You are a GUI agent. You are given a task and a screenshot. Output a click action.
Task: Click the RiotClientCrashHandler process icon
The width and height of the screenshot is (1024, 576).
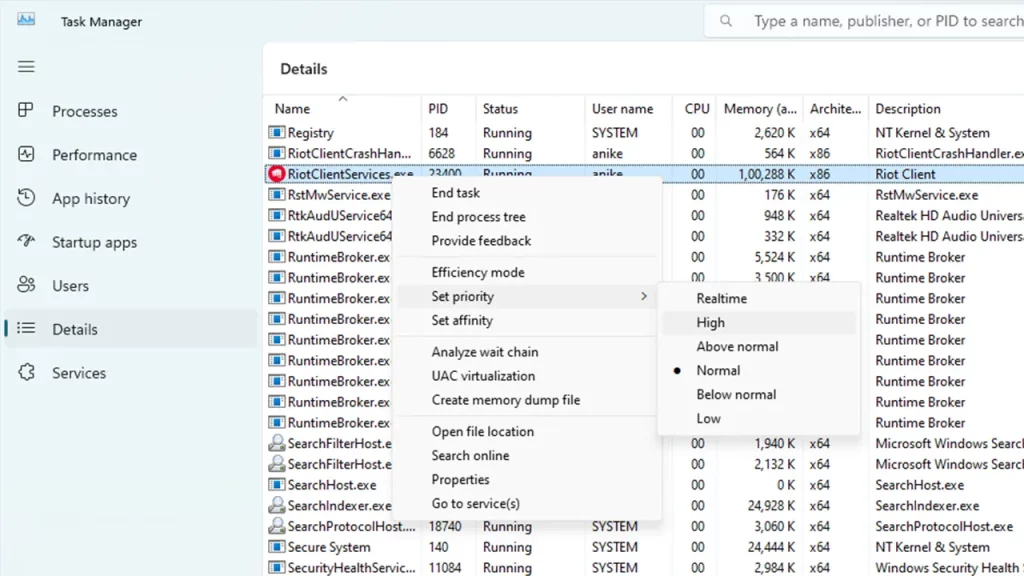(277, 153)
